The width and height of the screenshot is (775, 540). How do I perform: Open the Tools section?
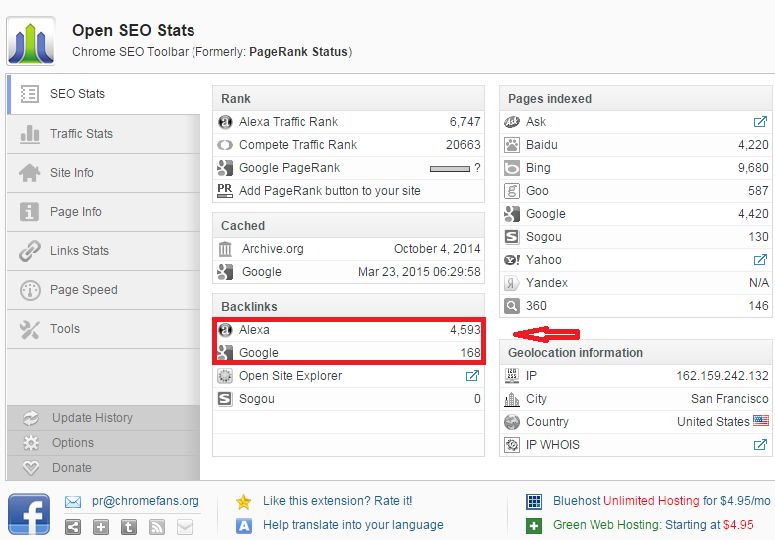(x=104, y=329)
